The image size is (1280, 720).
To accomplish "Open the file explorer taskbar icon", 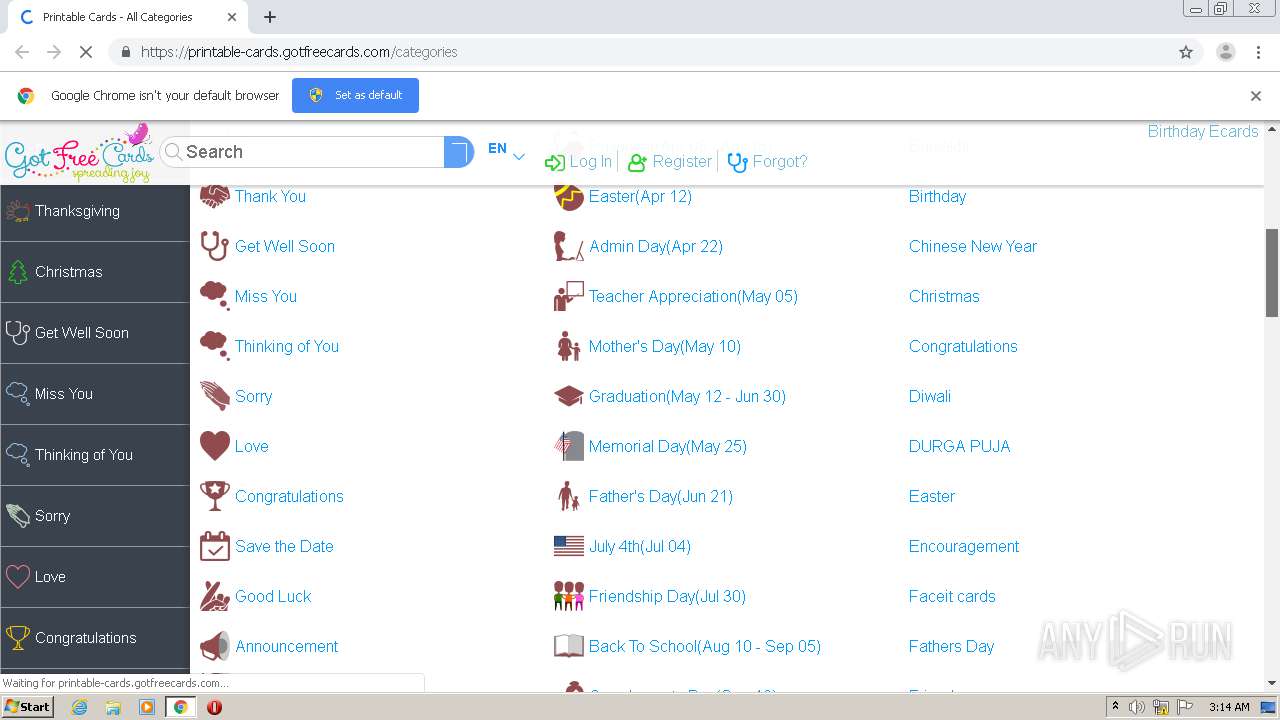I will (113, 707).
